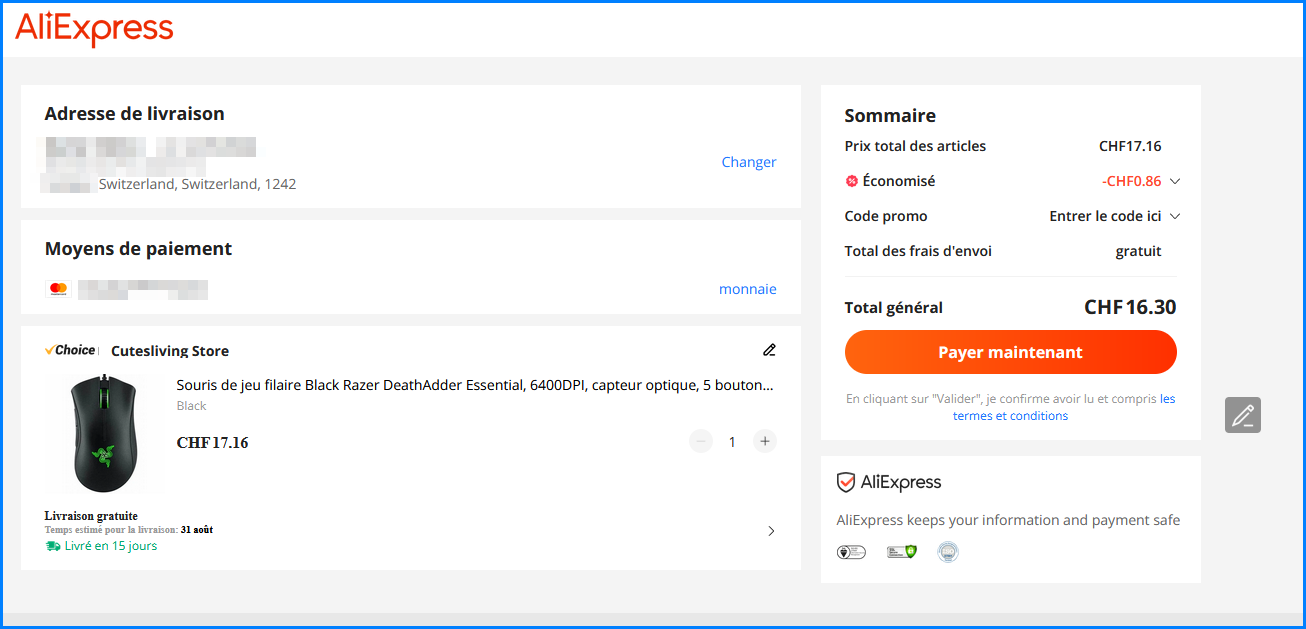Click the Razer mouse product thumbnail

105,434
